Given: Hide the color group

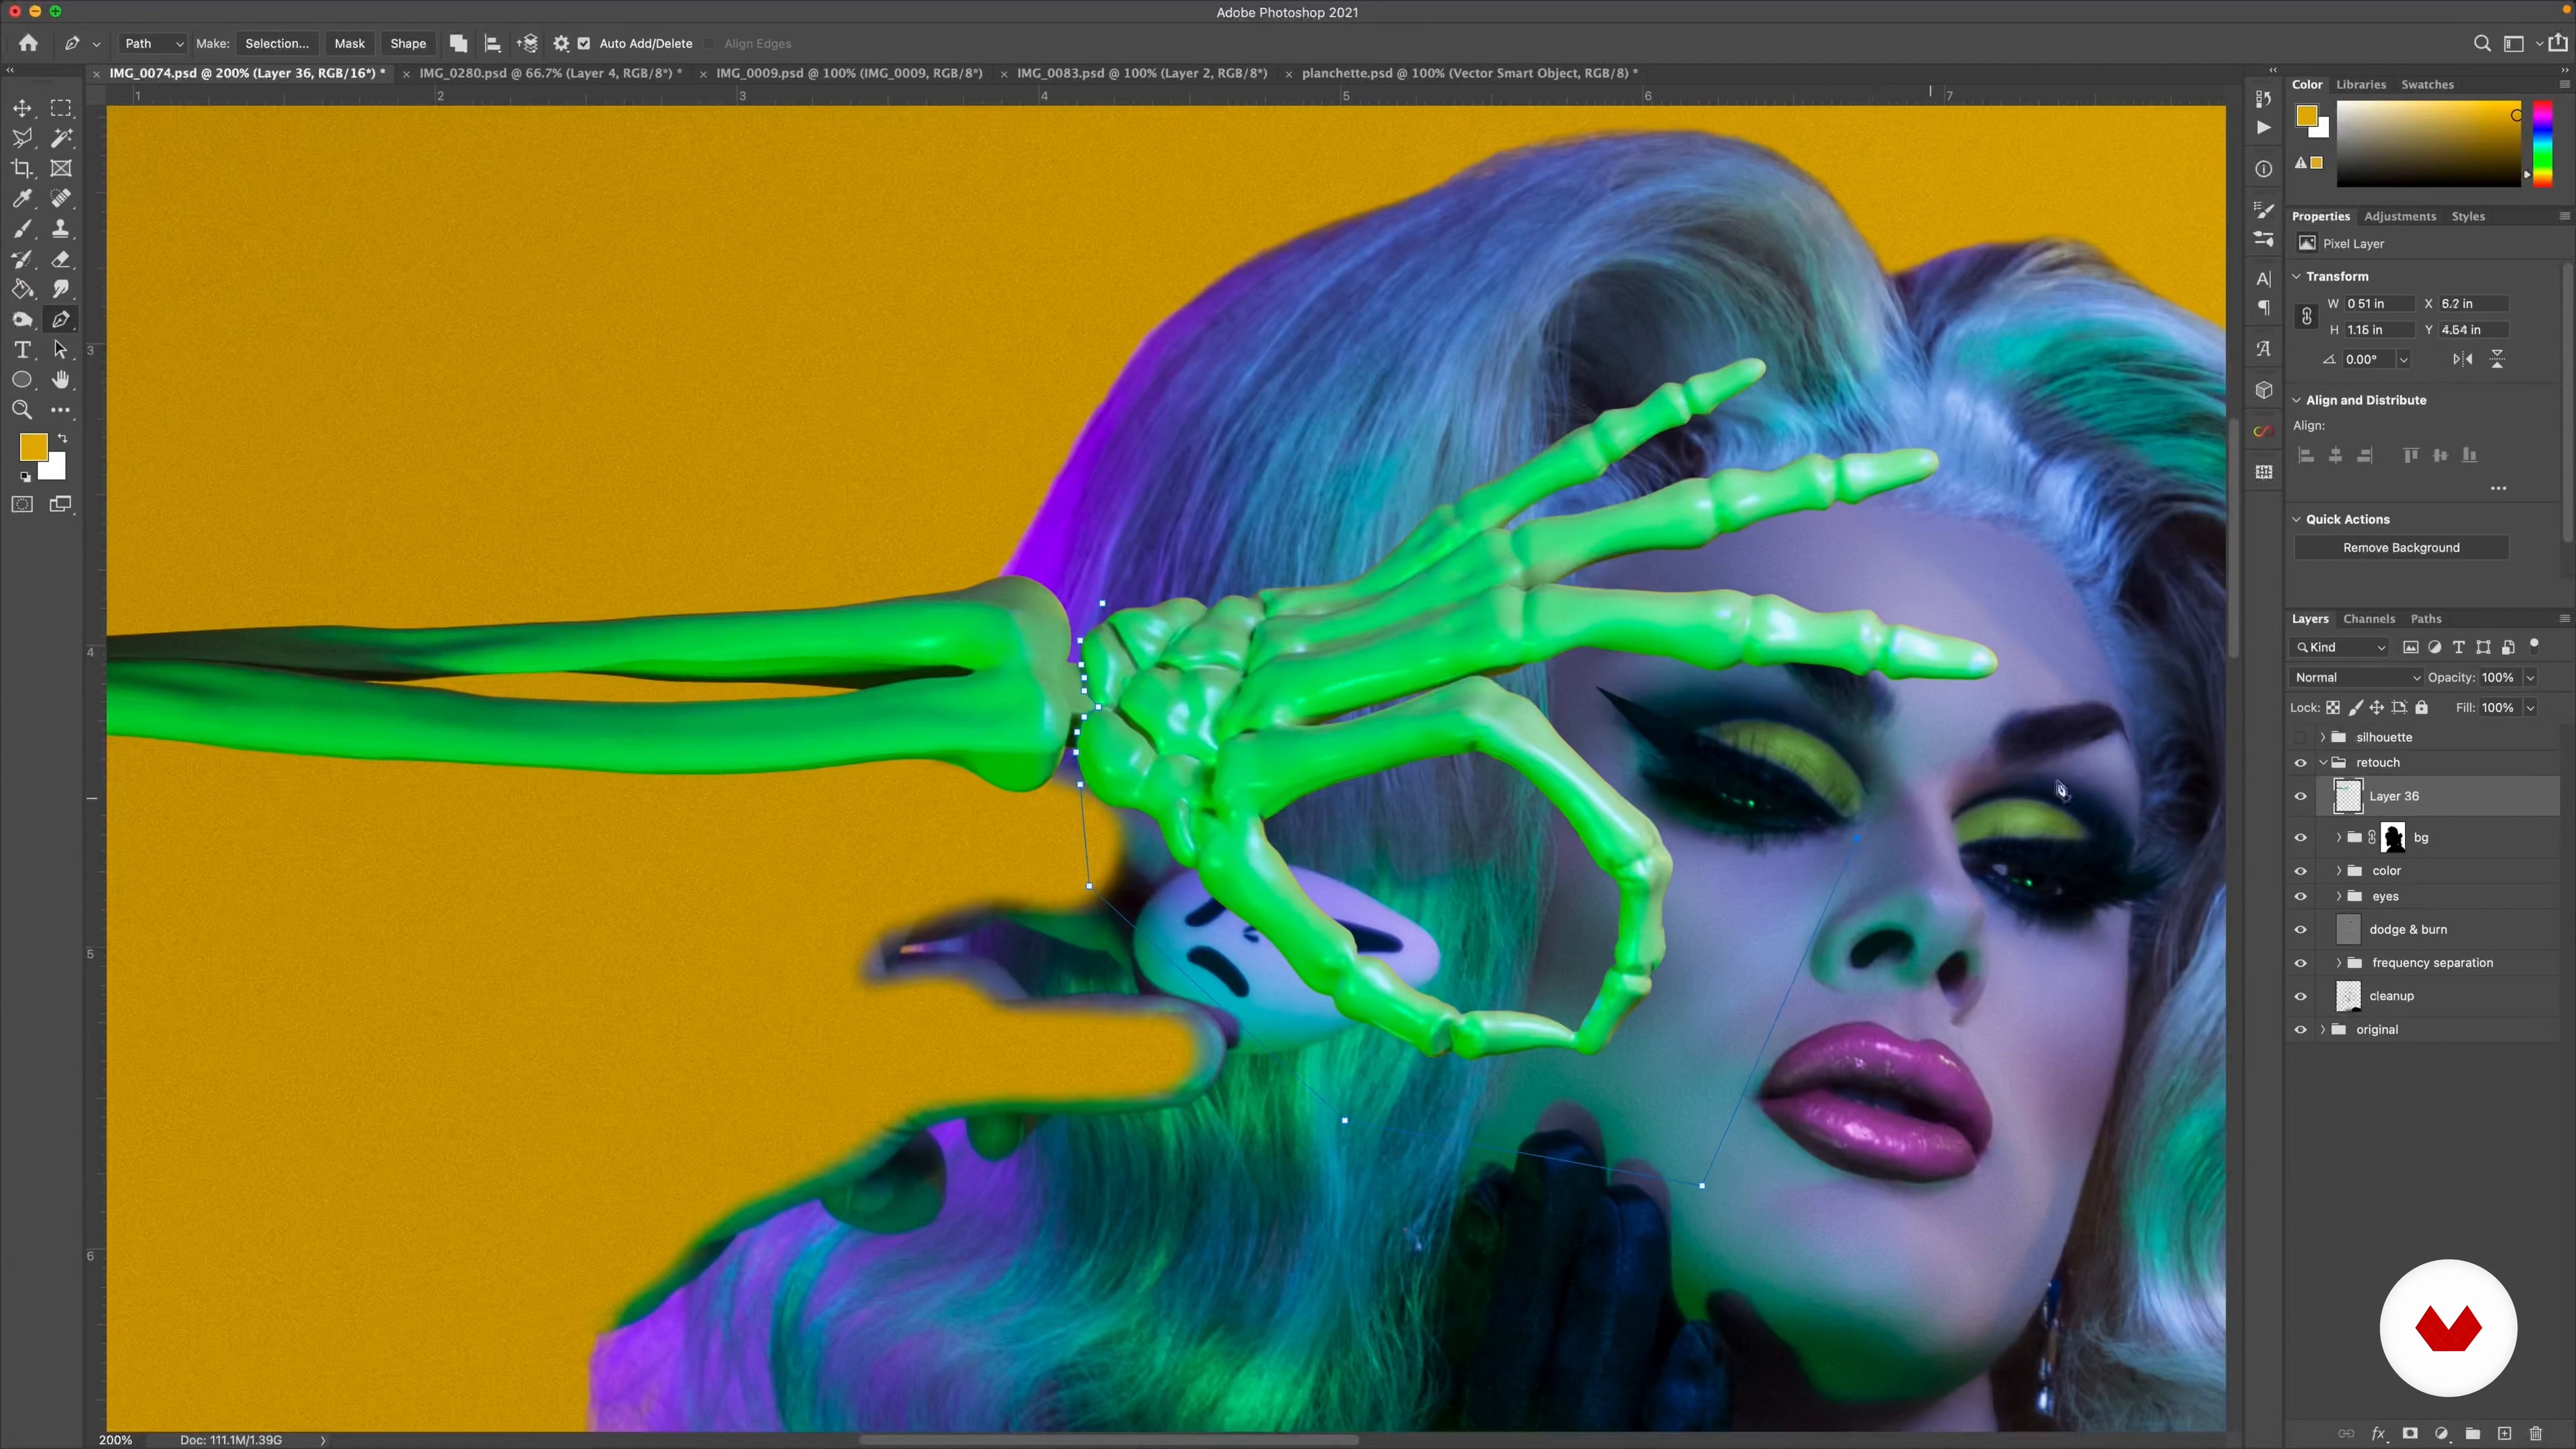Looking at the screenshot, I should point(2300,871).
